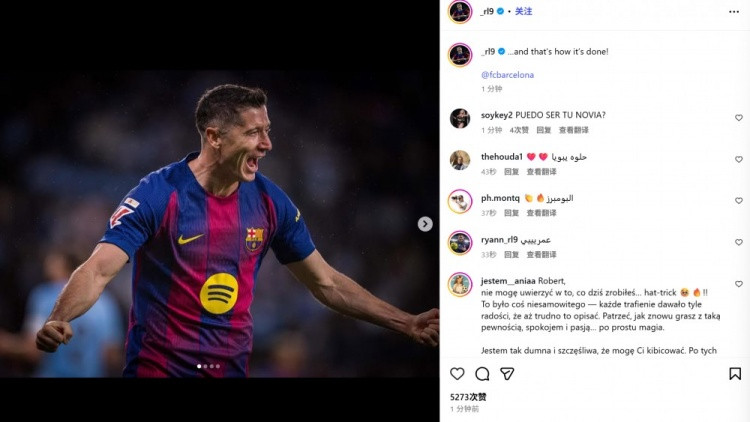Go to the next photo with the arrow
This screenshot has width=750, height=422.
click(x=425, y=224)
